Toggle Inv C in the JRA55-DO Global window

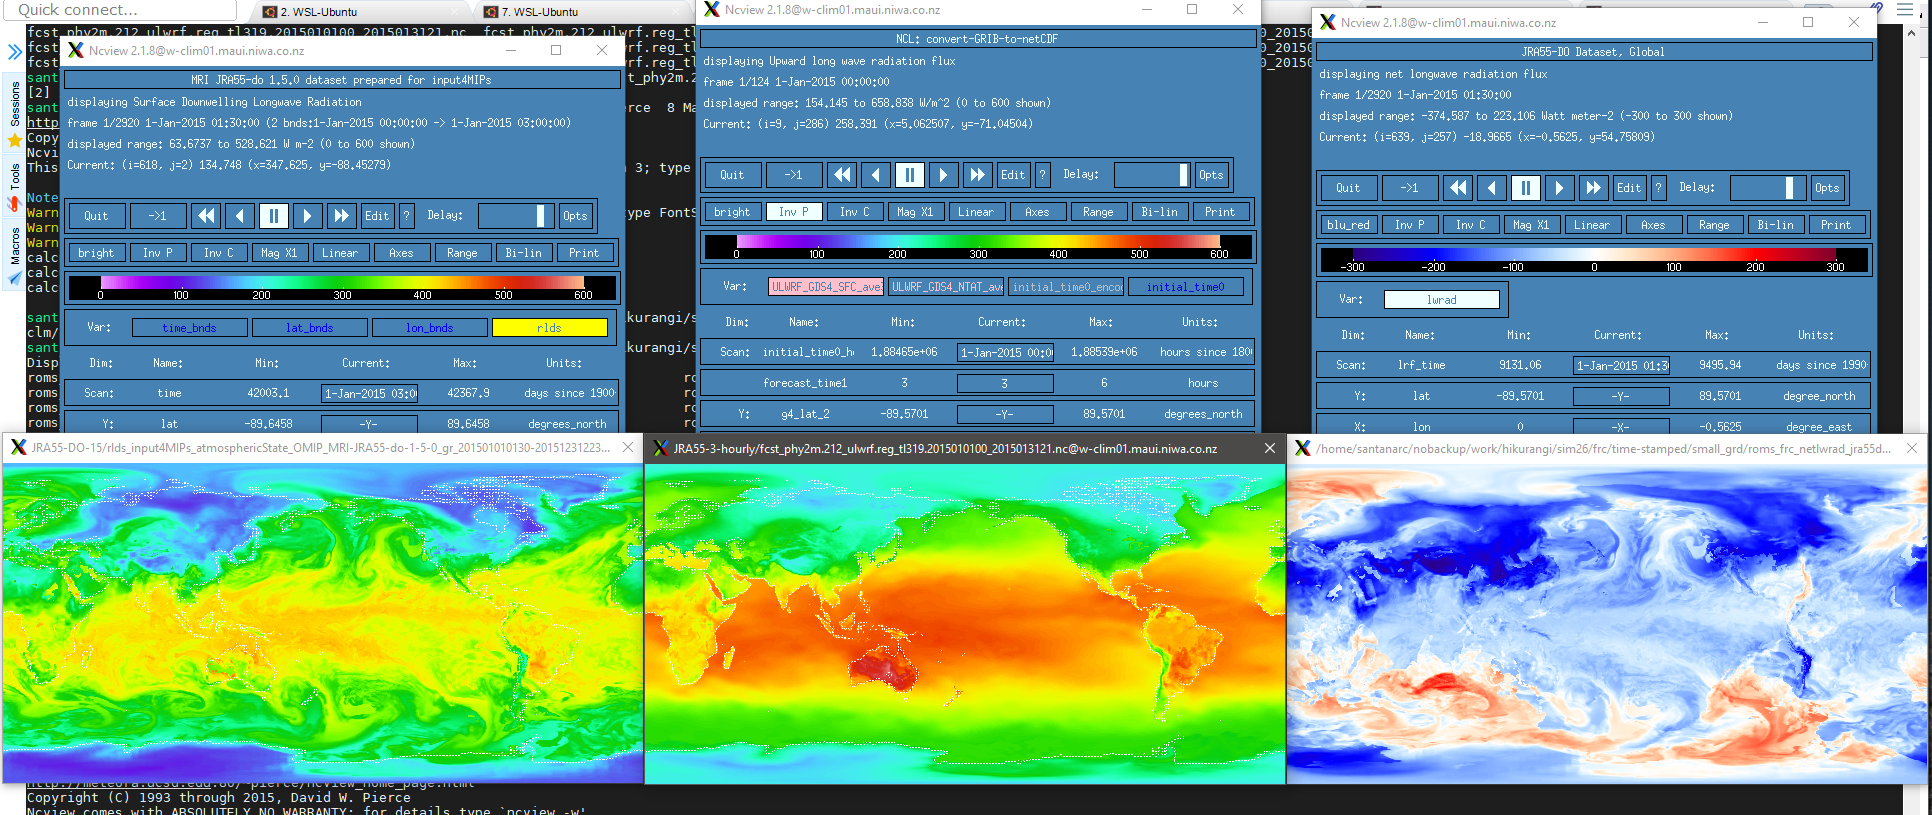pyautogui.click(x=1470, y=225)
